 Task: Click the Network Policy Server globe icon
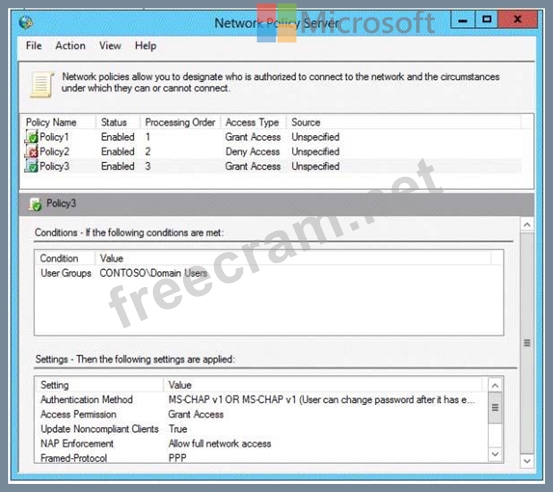tap(26, 23)
